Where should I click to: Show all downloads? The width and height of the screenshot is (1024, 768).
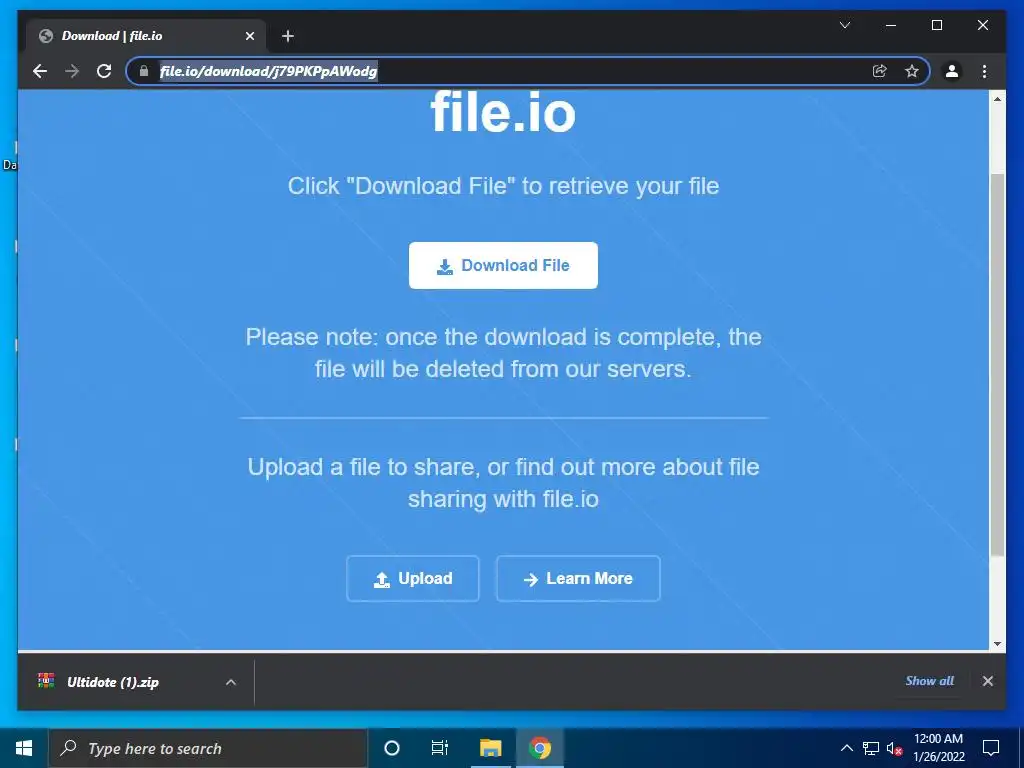[x=929, y=680]
